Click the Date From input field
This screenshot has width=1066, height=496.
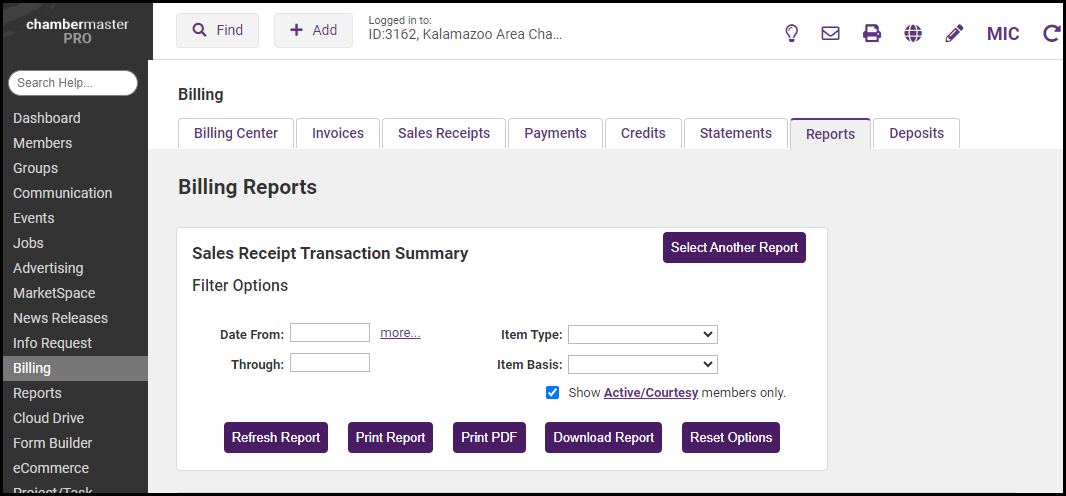[330, 333]
